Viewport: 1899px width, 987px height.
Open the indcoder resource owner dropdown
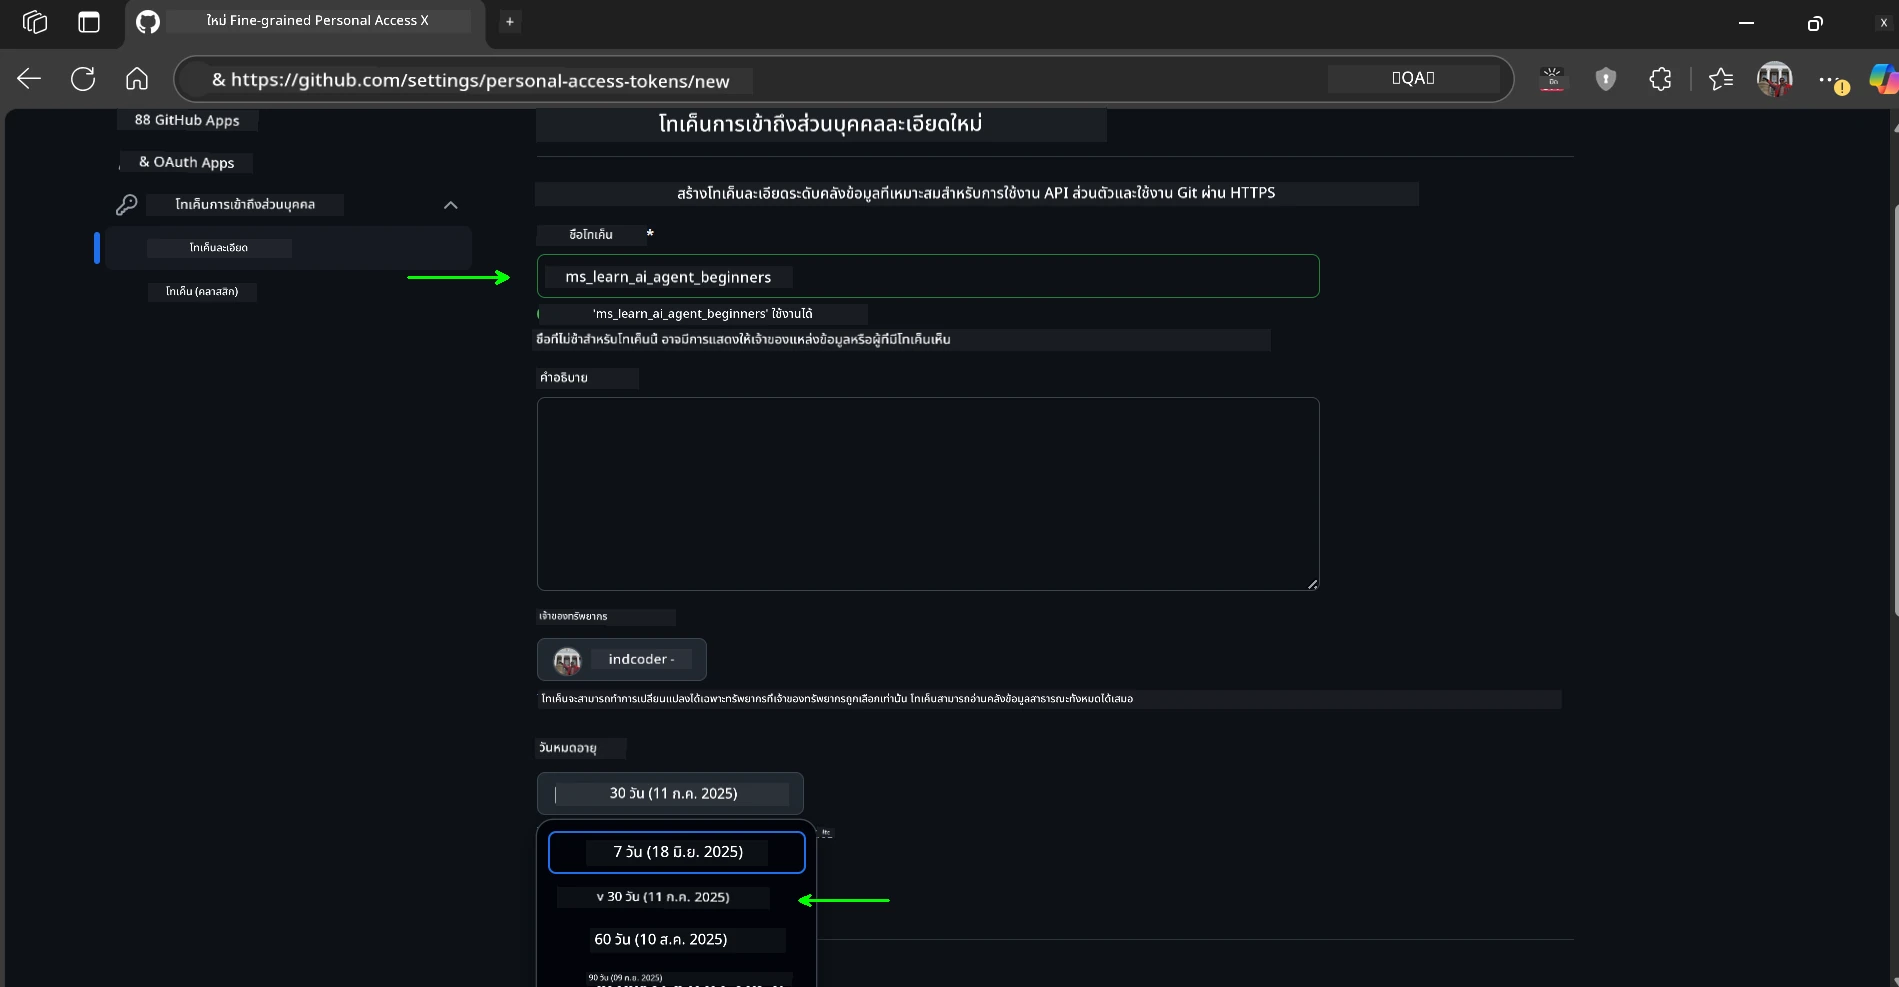(x=621, y=659)
